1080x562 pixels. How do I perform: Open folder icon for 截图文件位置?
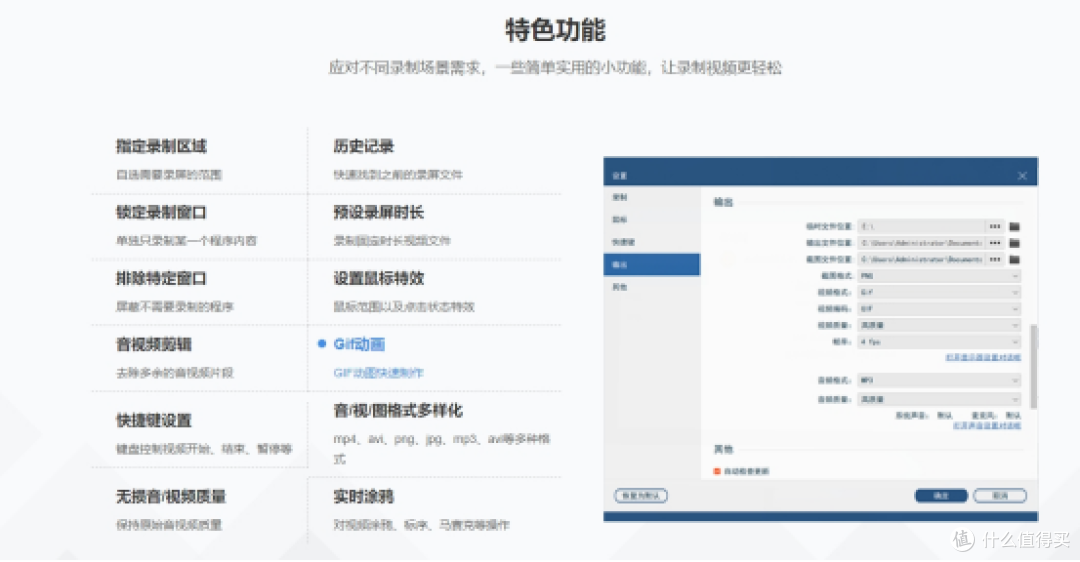pyautogui.click(x=1015, y=260)
